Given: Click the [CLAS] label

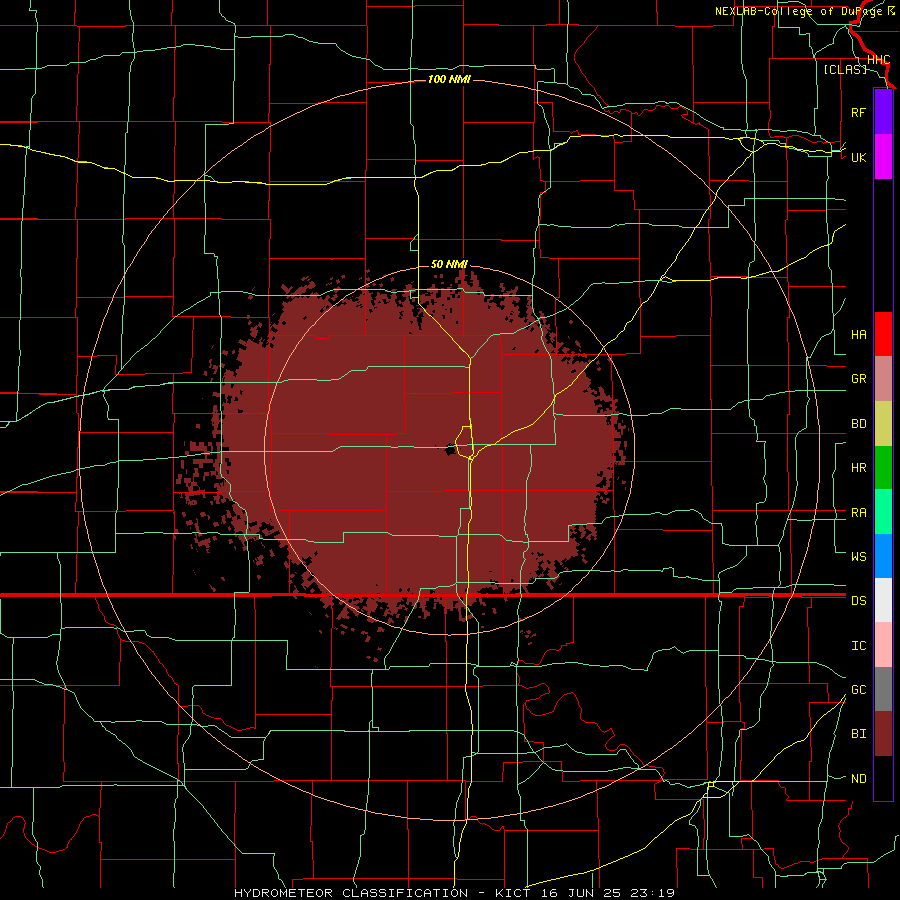Looking at the screenshot, I should click(x=845, y=69).
